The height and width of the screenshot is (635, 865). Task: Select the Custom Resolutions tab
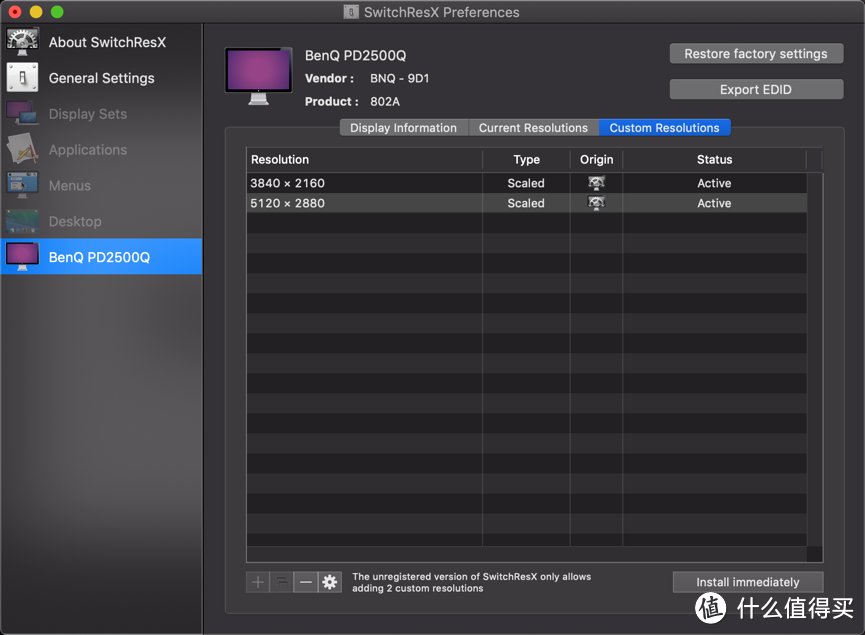664,128
